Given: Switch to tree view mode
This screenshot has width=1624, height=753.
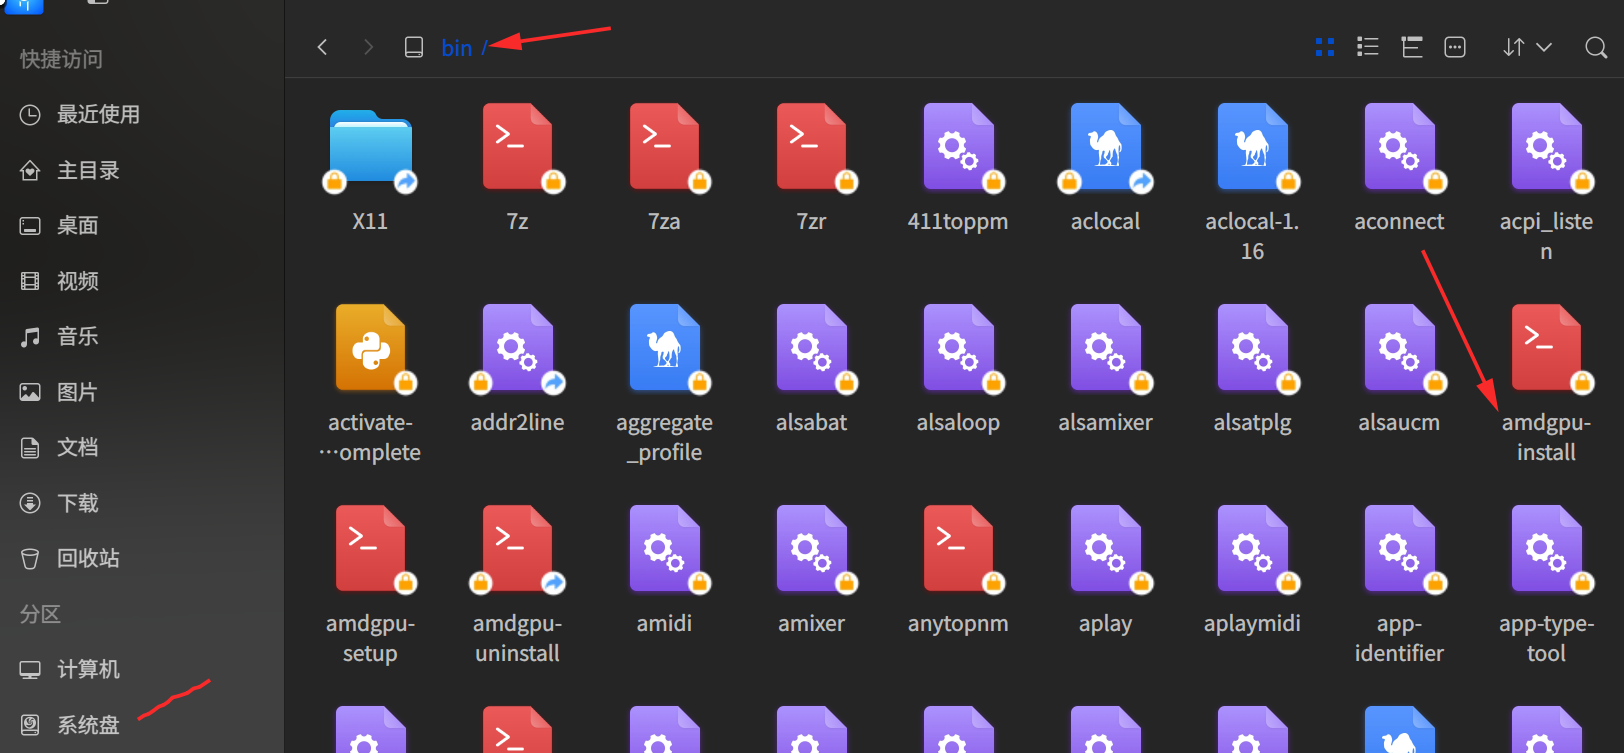Looking at the screenshot, I should [x=1411, y=47].
